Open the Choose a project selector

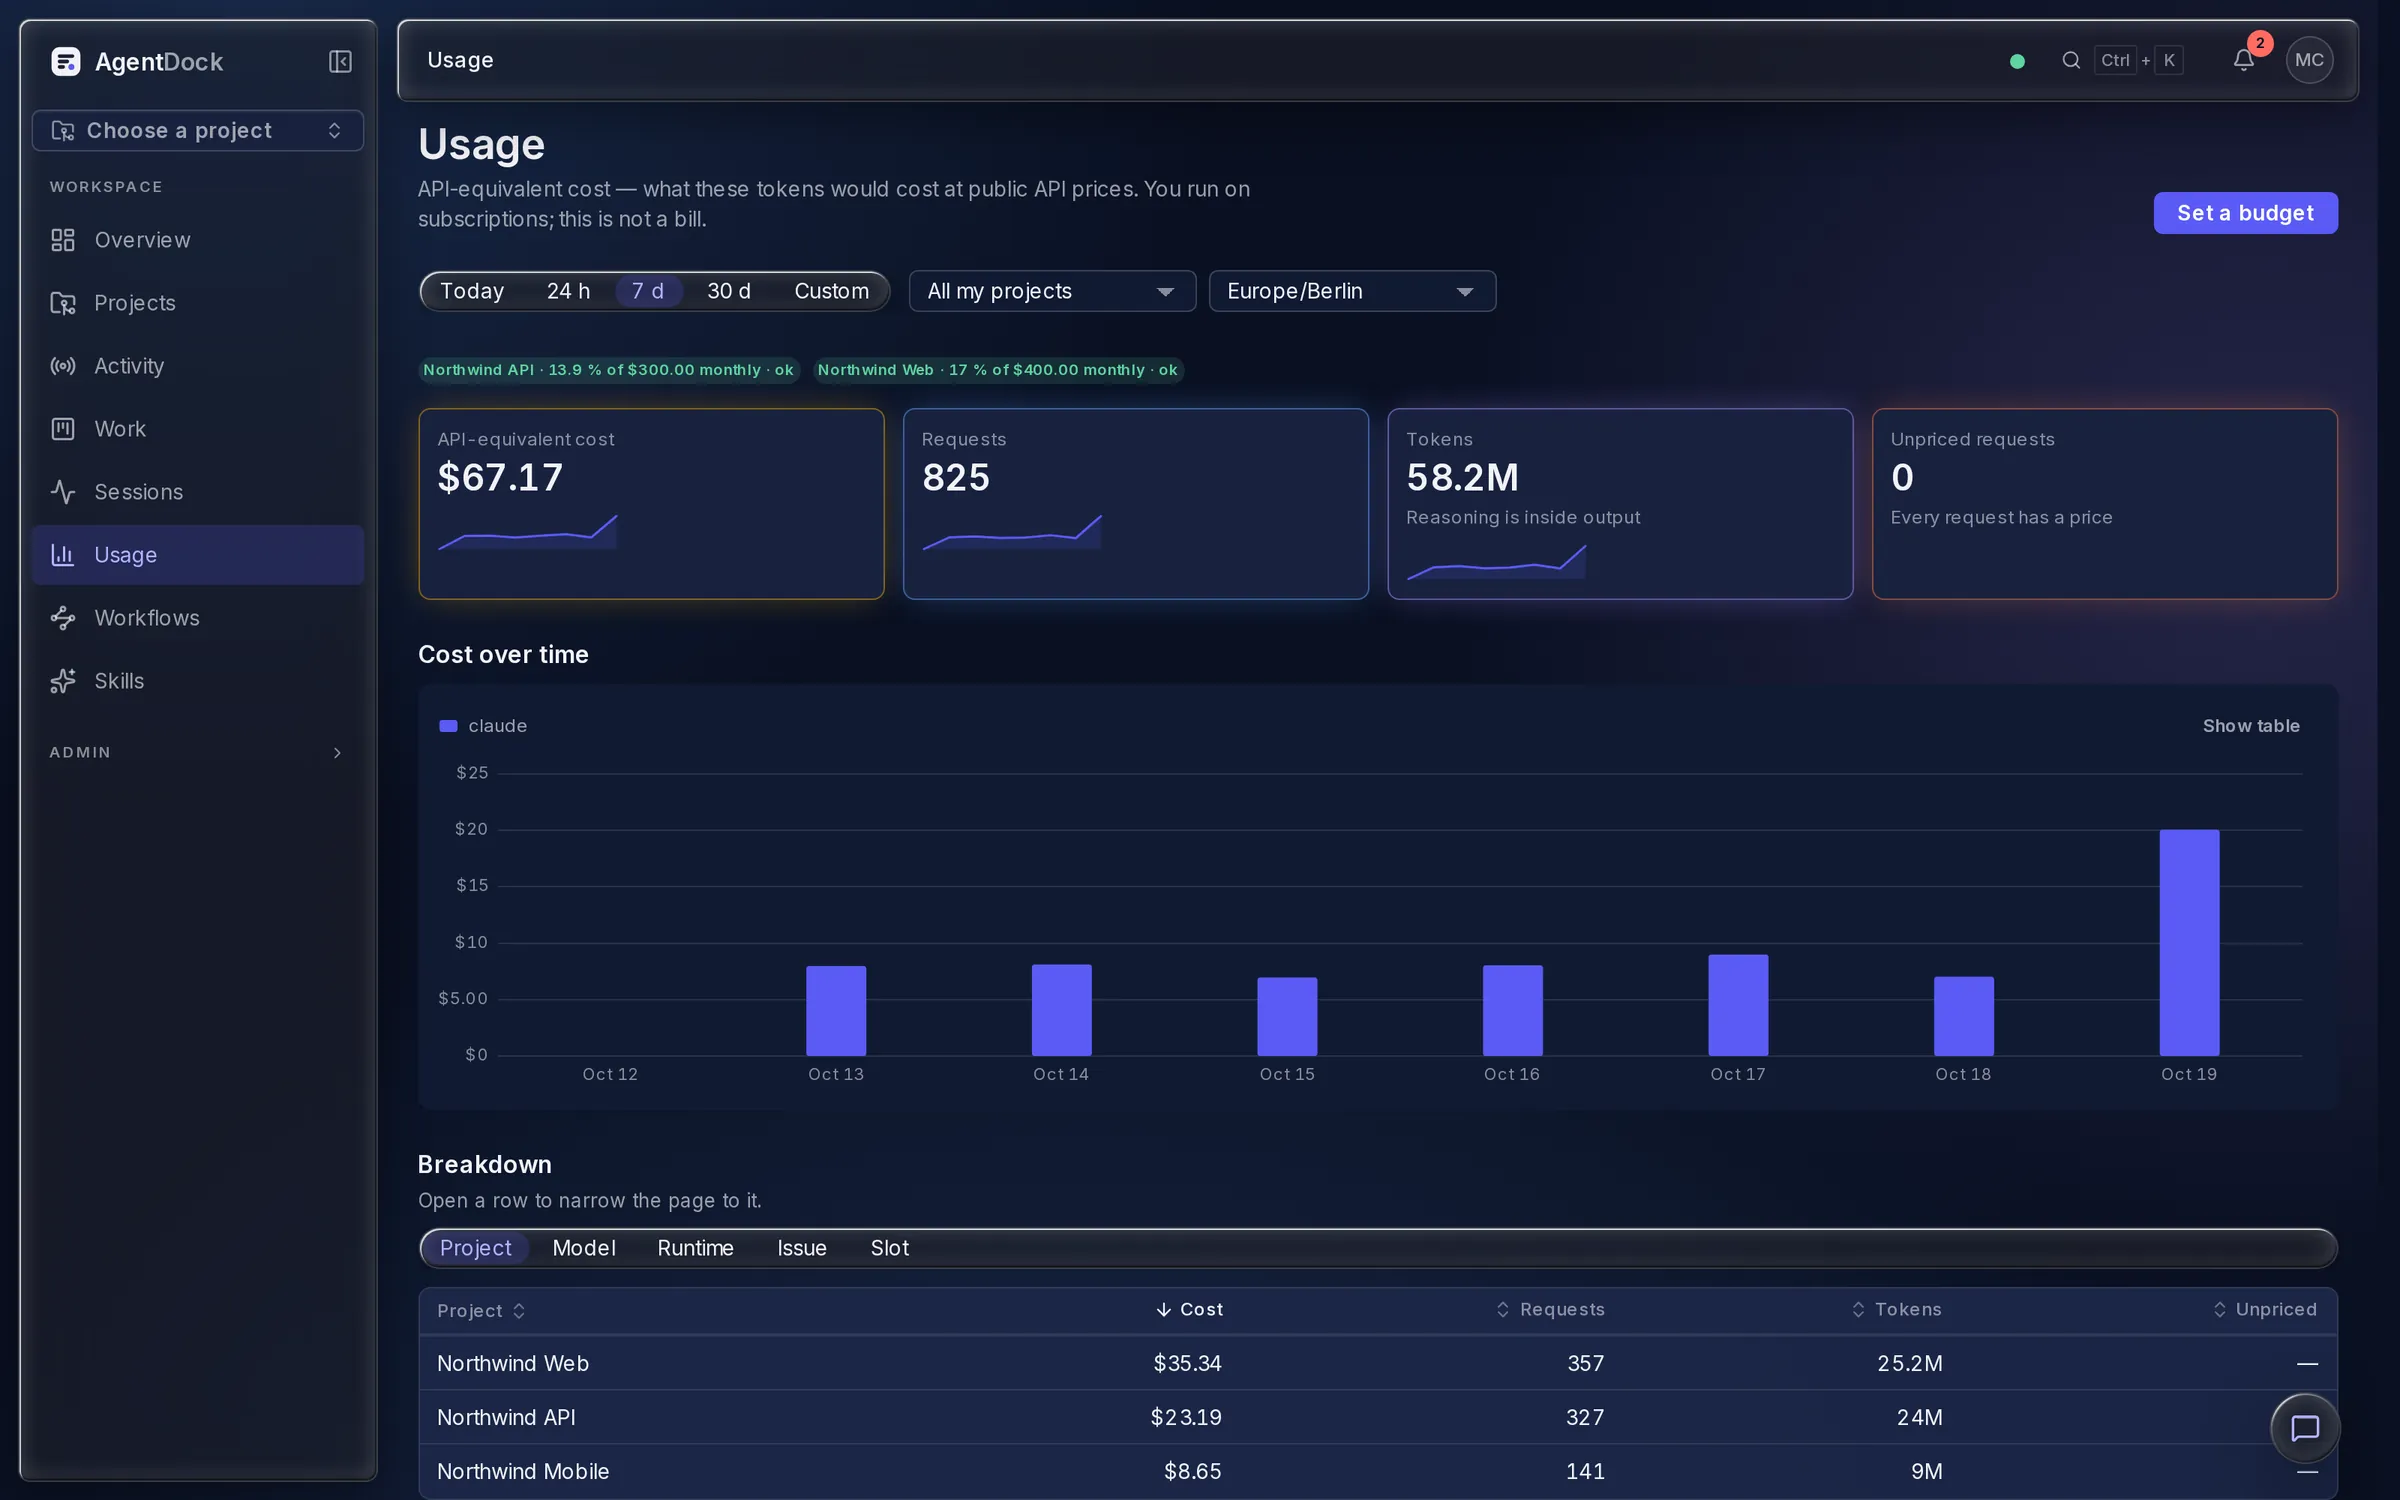point(198,131)
